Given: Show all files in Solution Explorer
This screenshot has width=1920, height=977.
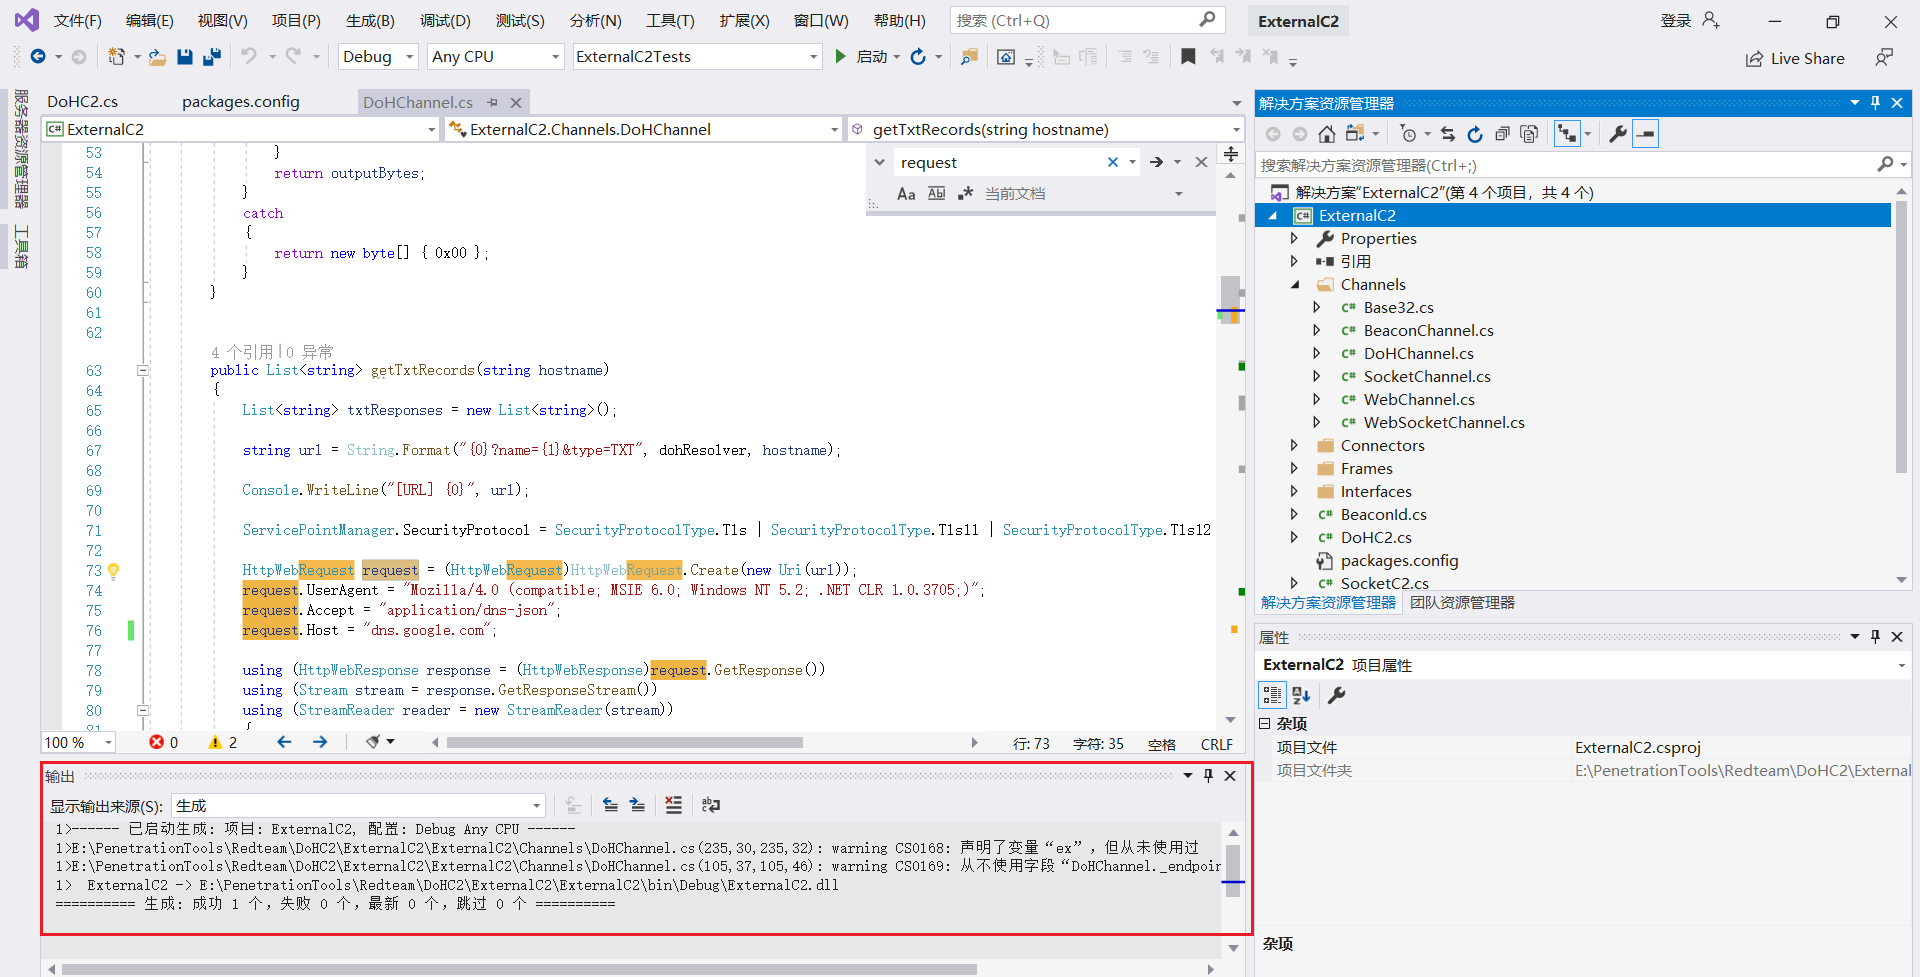Looking at the screenshot, I should pos(1528,134).
